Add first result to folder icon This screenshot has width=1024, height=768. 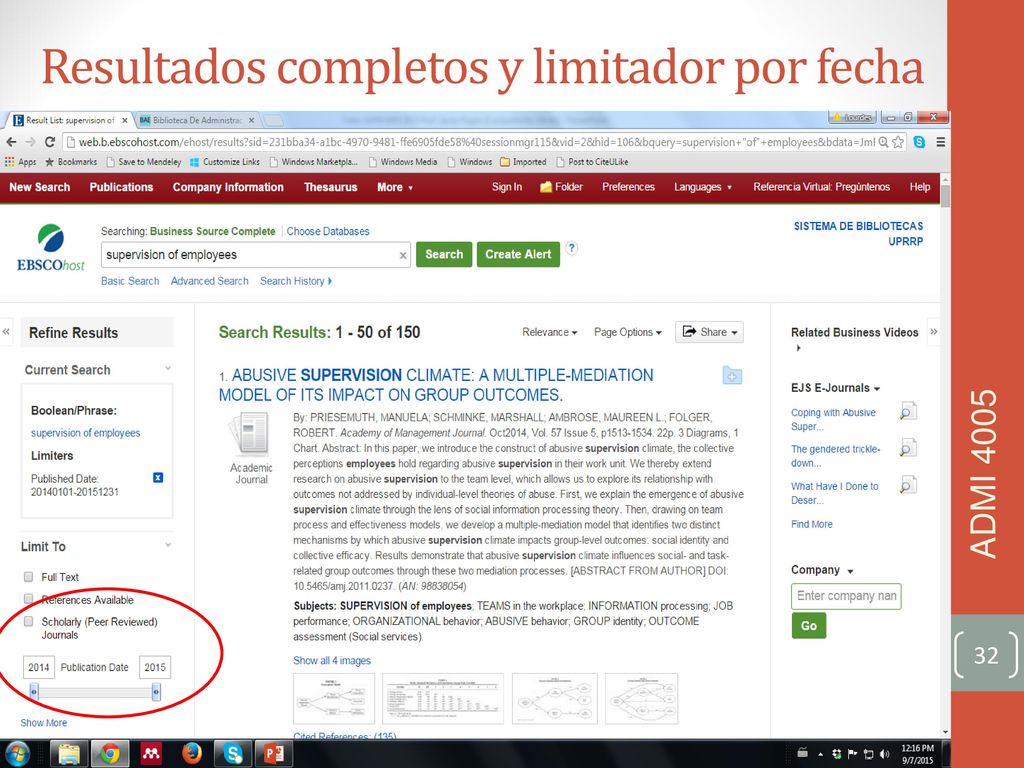[x=732, y=376]
